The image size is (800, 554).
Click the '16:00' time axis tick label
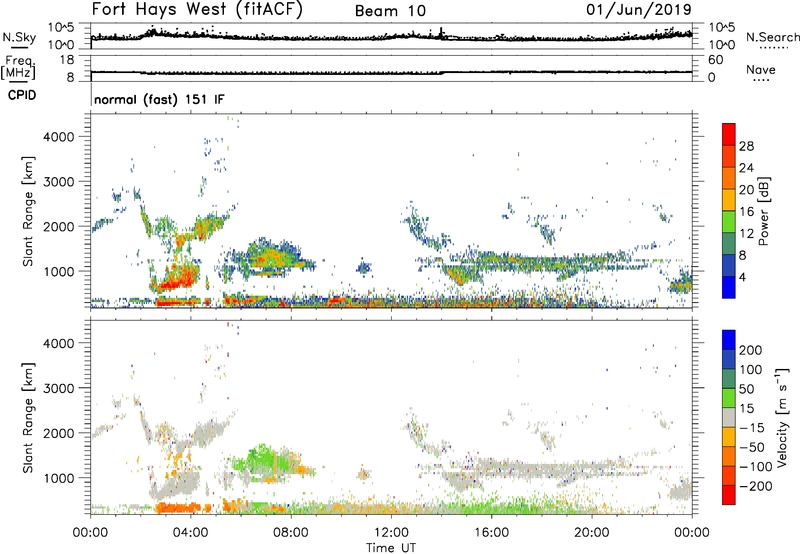pos(491,533)
